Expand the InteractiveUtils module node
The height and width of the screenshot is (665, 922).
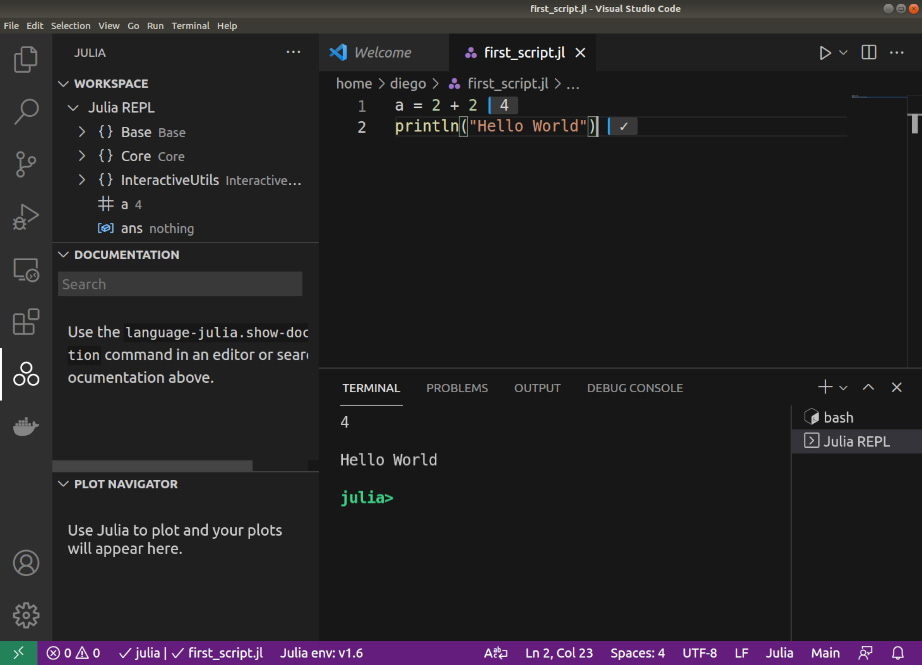[82, 180]
